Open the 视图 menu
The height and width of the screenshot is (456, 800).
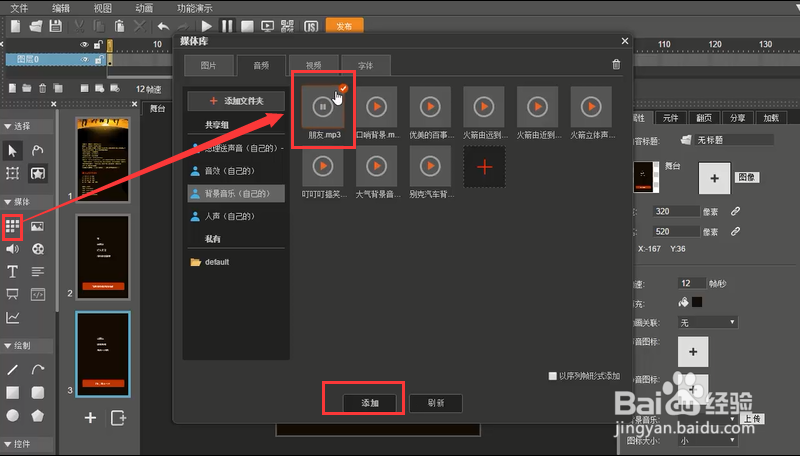click(103, 8)
